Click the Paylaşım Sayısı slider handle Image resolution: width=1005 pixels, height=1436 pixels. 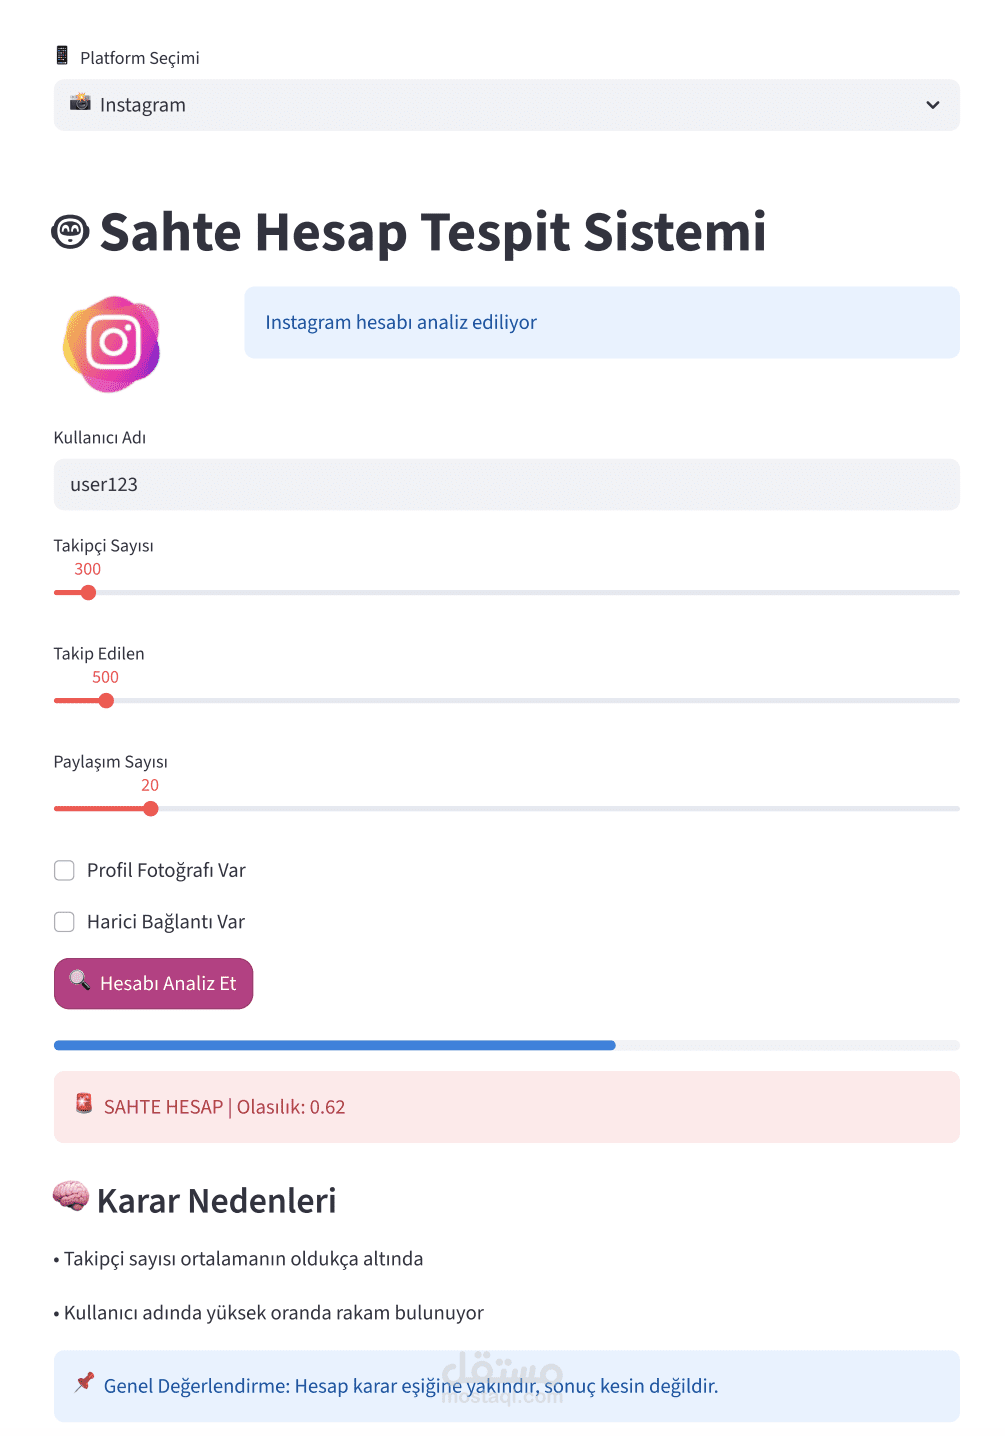[x=151, y=809]
